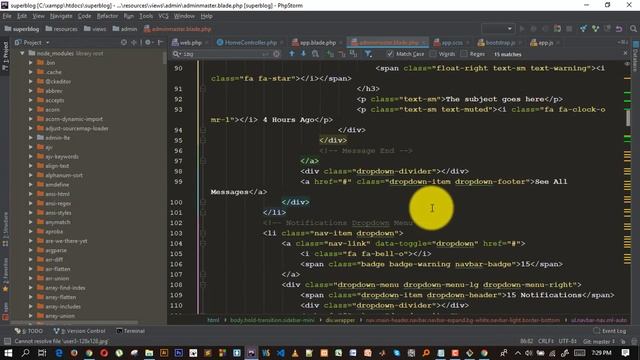
Task: Open VLC media player from taskbar
Action: 295,353
